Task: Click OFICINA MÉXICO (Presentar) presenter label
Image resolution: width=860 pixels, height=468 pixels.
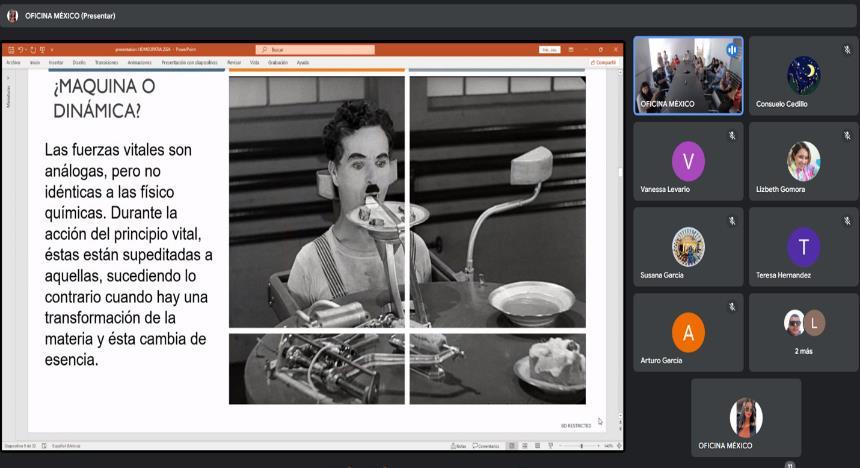Action: click(x=70, y=16)
